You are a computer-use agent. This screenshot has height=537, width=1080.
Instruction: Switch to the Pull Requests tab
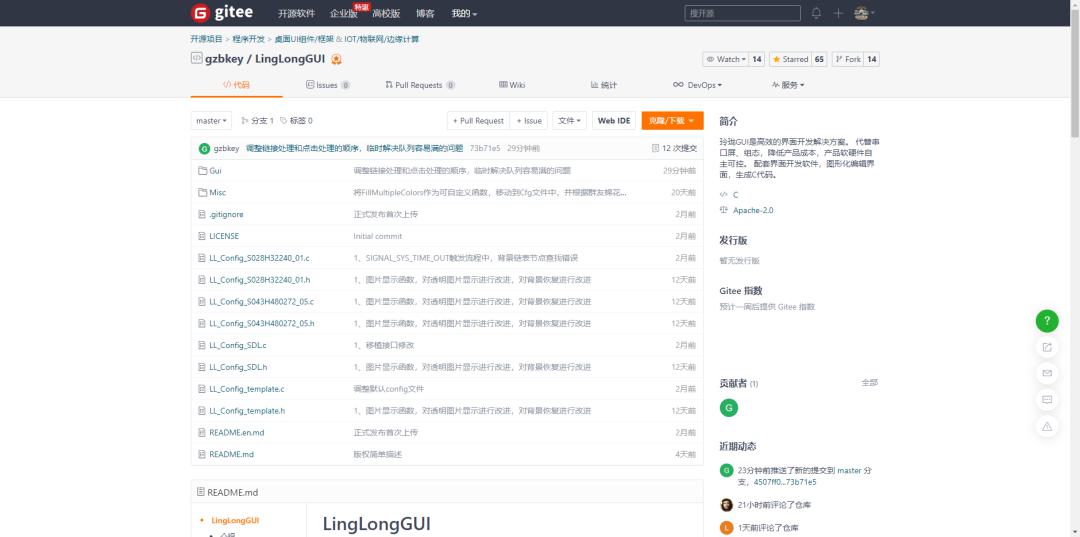coord(420,85)
